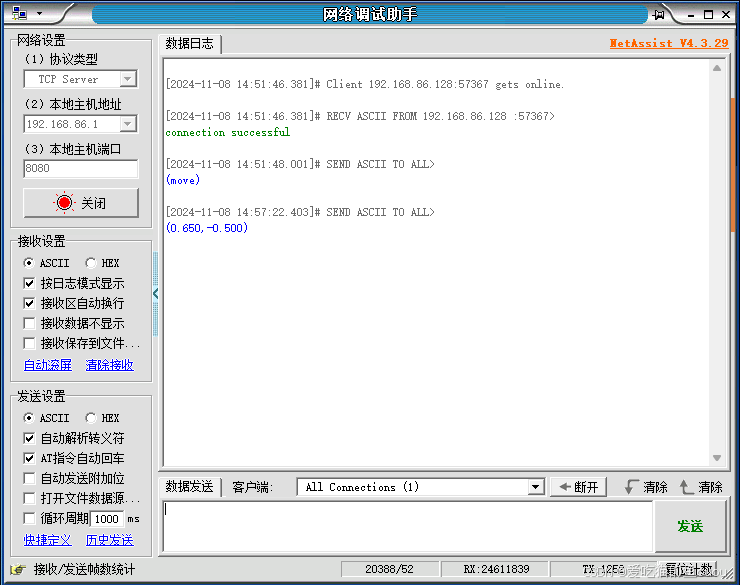Click the '(0.650,-0.500)' sent message
Image resolution: width=740 pixels, height=585 pixels.
tap(207, 228)
